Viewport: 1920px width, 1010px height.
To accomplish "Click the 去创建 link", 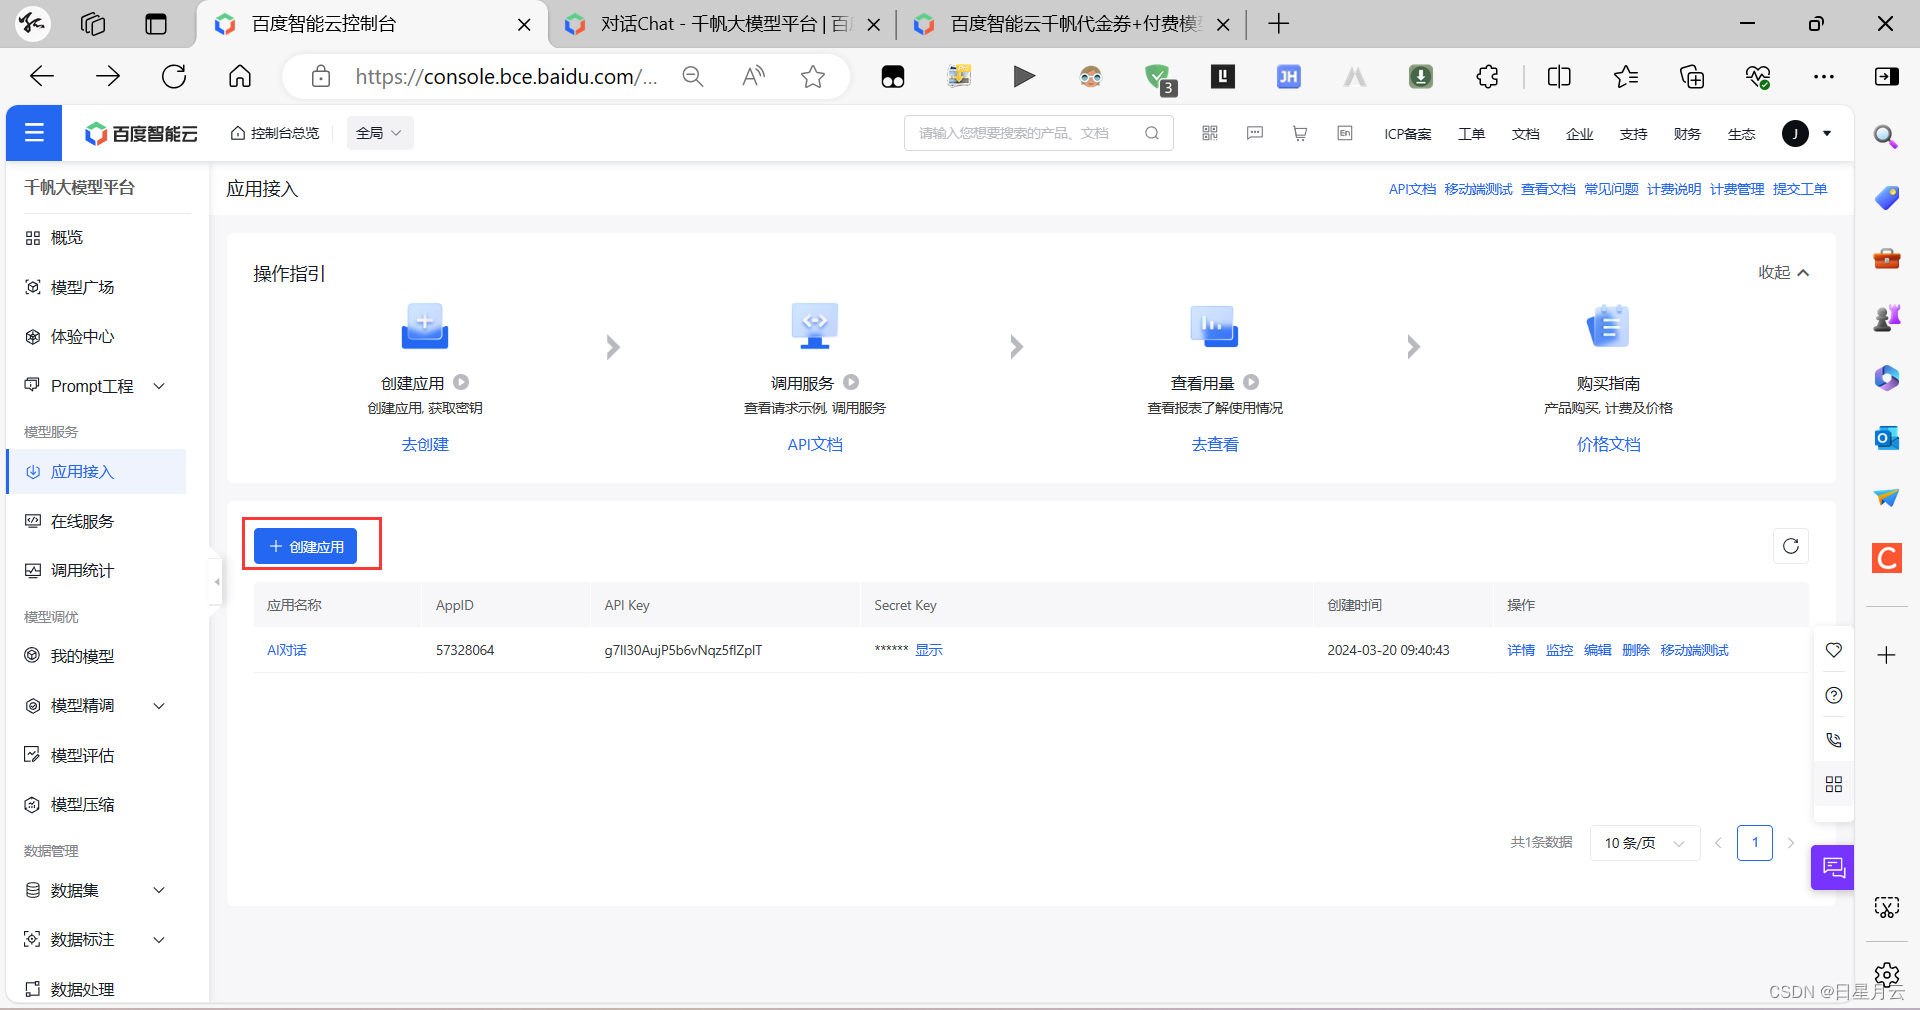I will [425, 445].
